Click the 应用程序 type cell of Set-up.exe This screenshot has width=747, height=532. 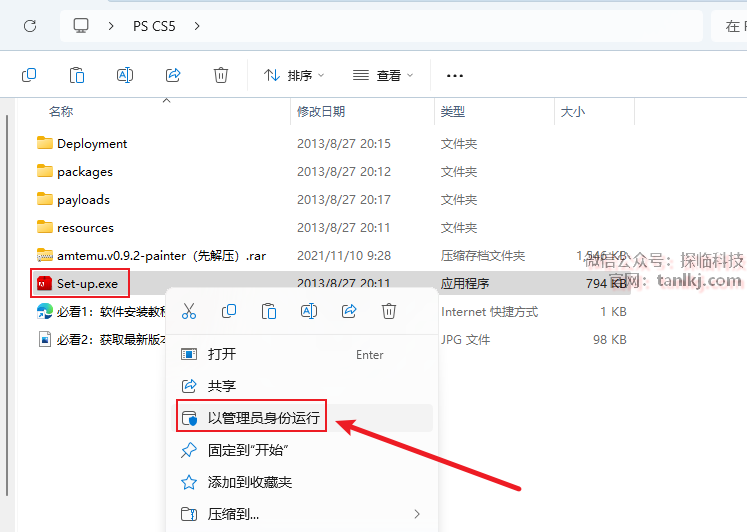(x=465, y=283)
